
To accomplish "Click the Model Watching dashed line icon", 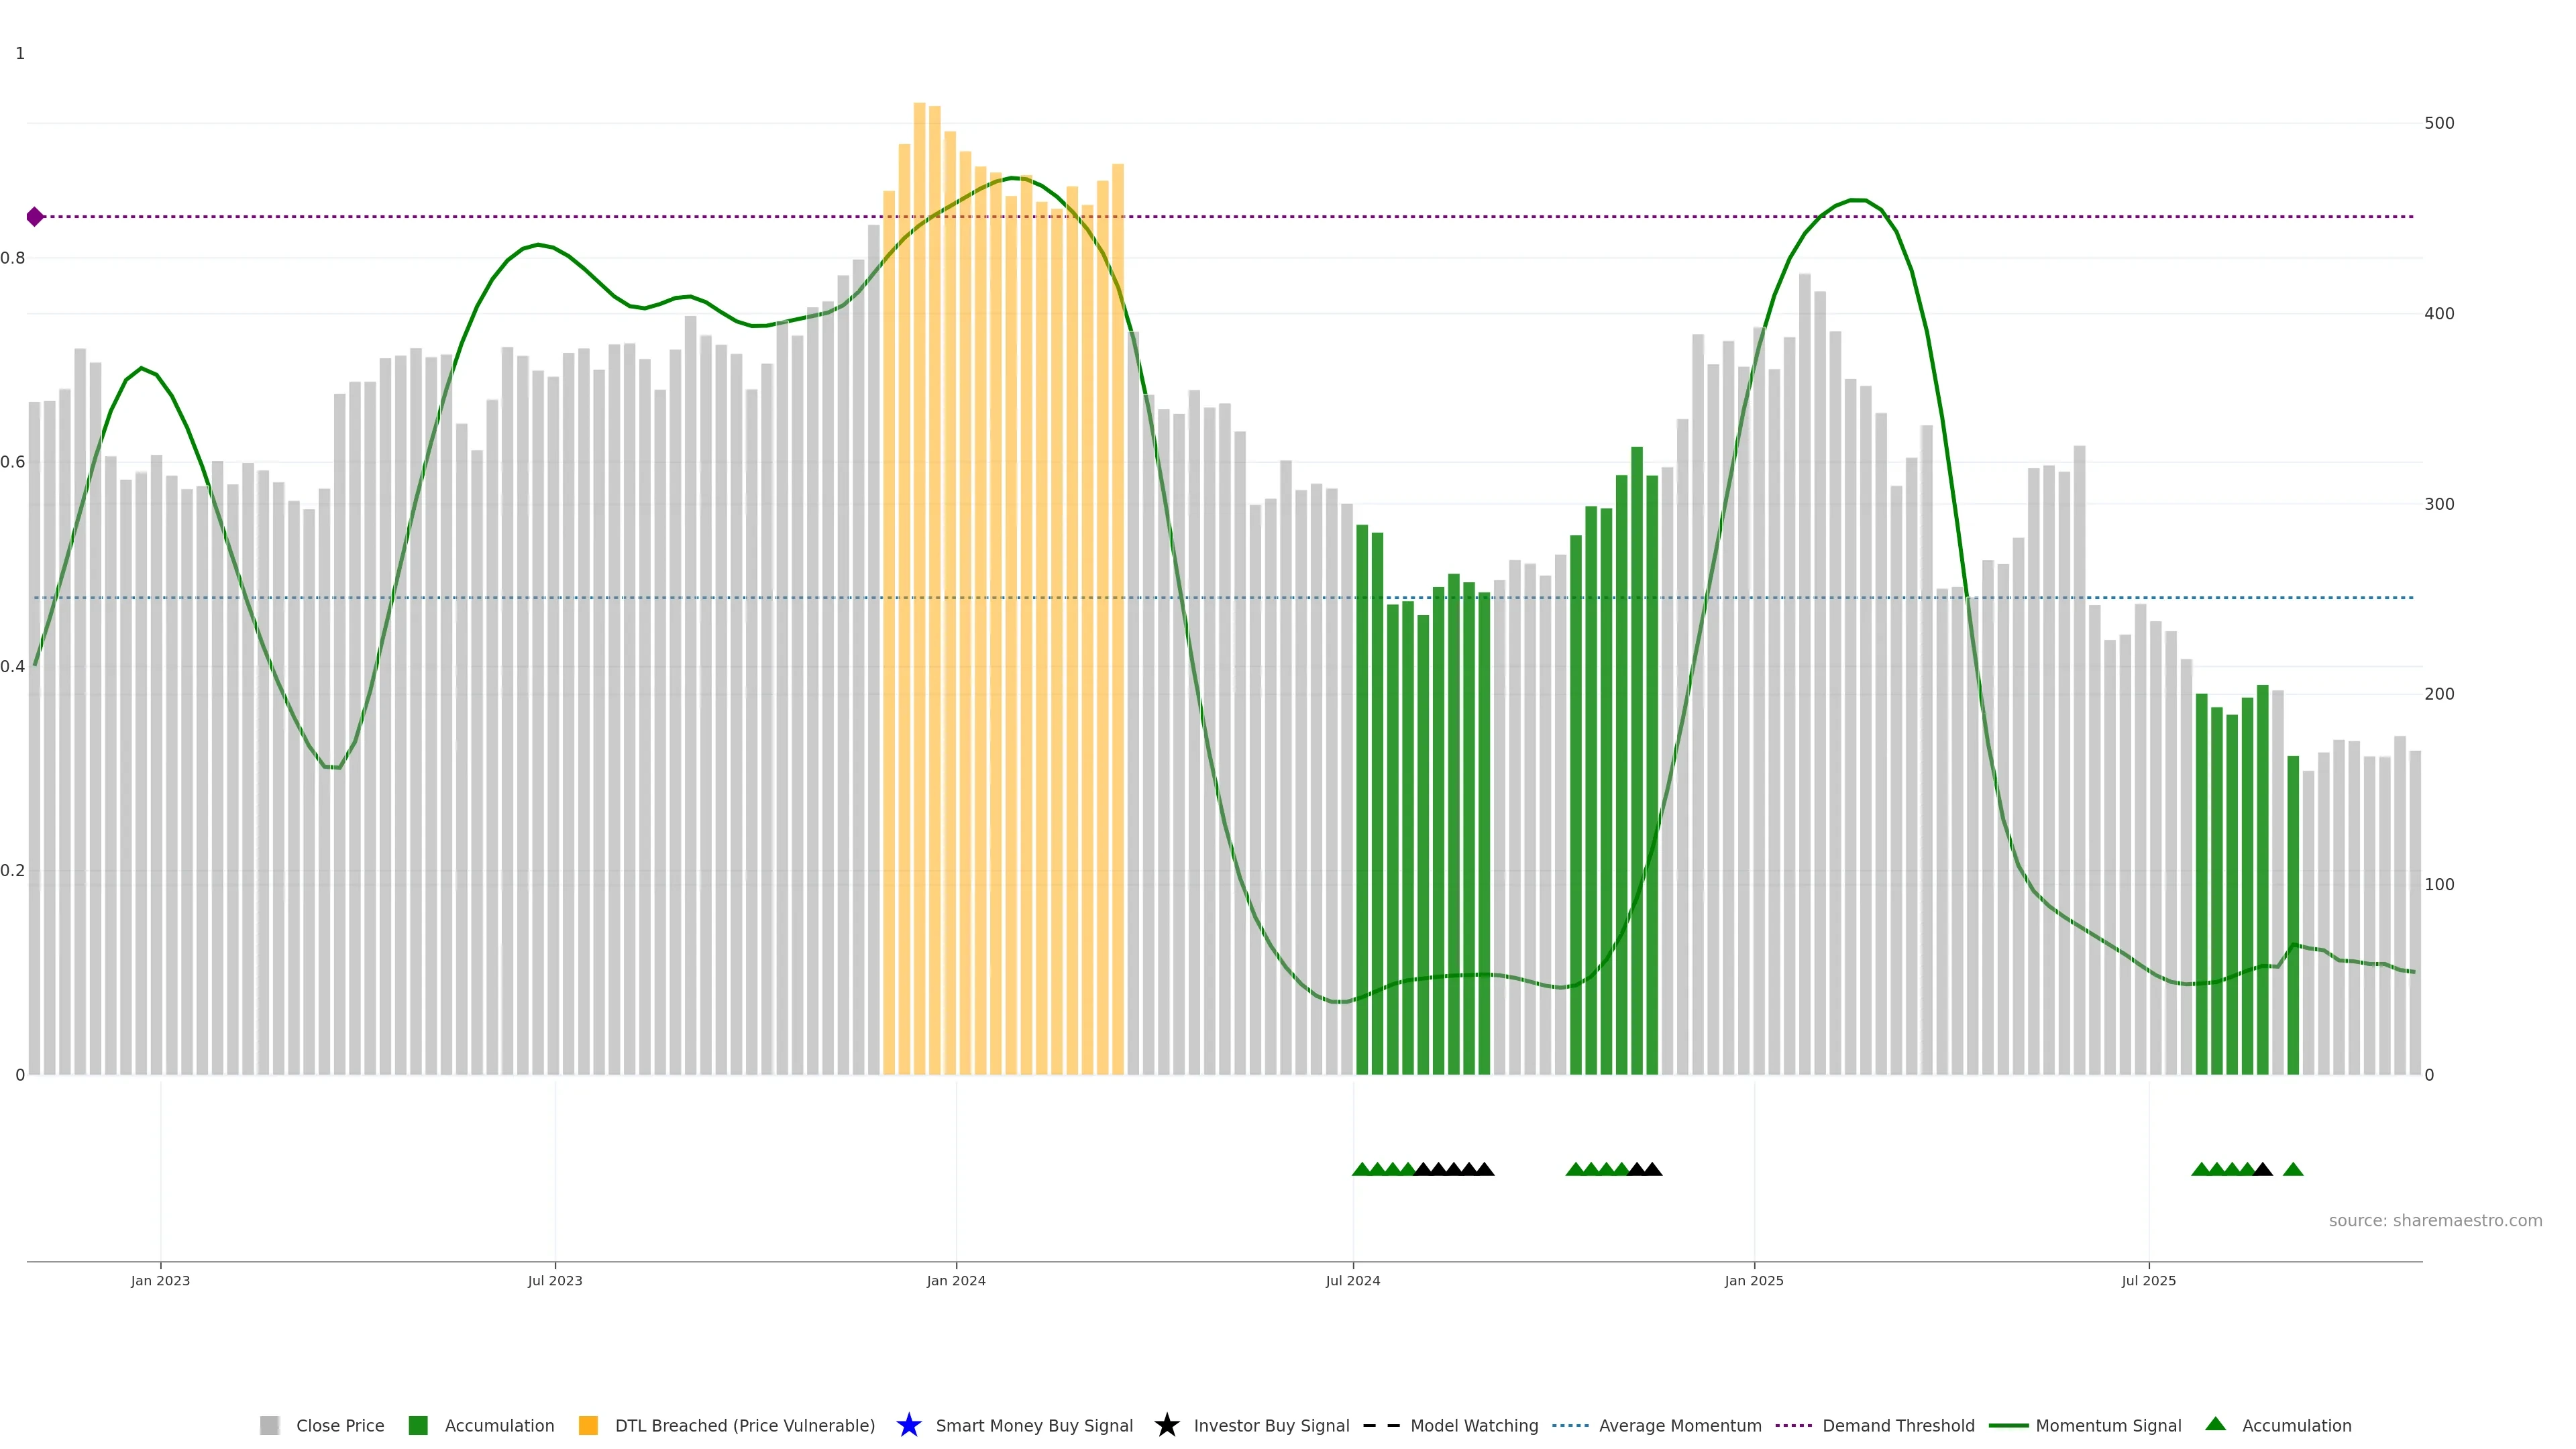I will tap(1381, 1425).
